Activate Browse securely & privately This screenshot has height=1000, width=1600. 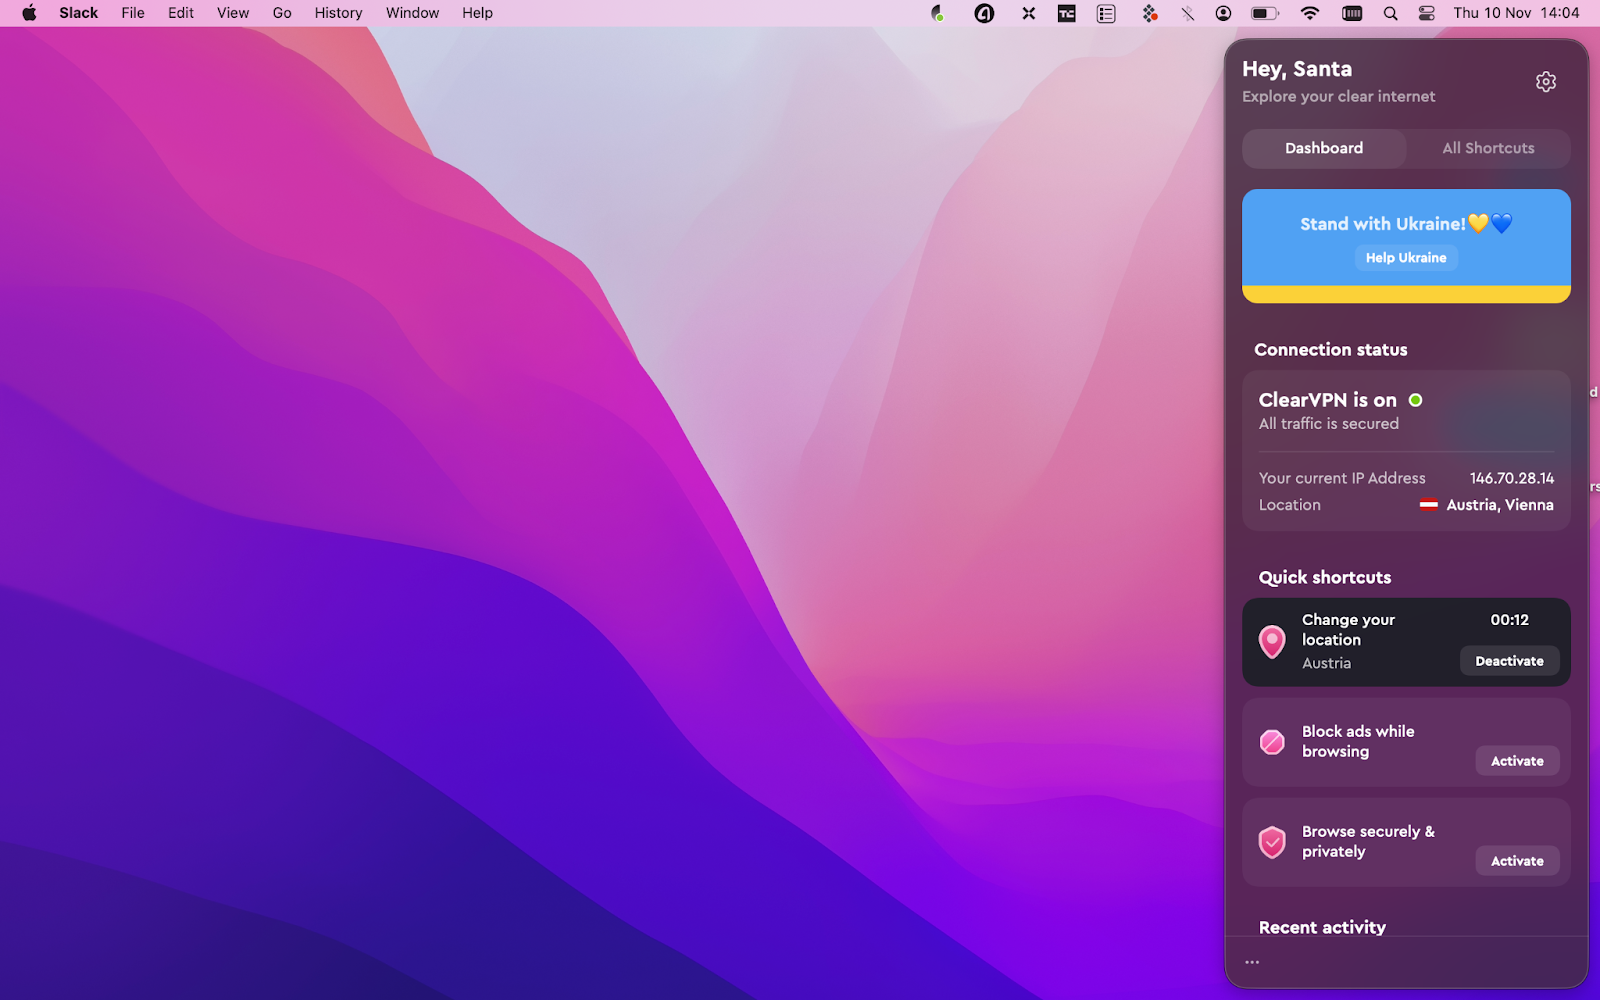(x=1517, y=861)
